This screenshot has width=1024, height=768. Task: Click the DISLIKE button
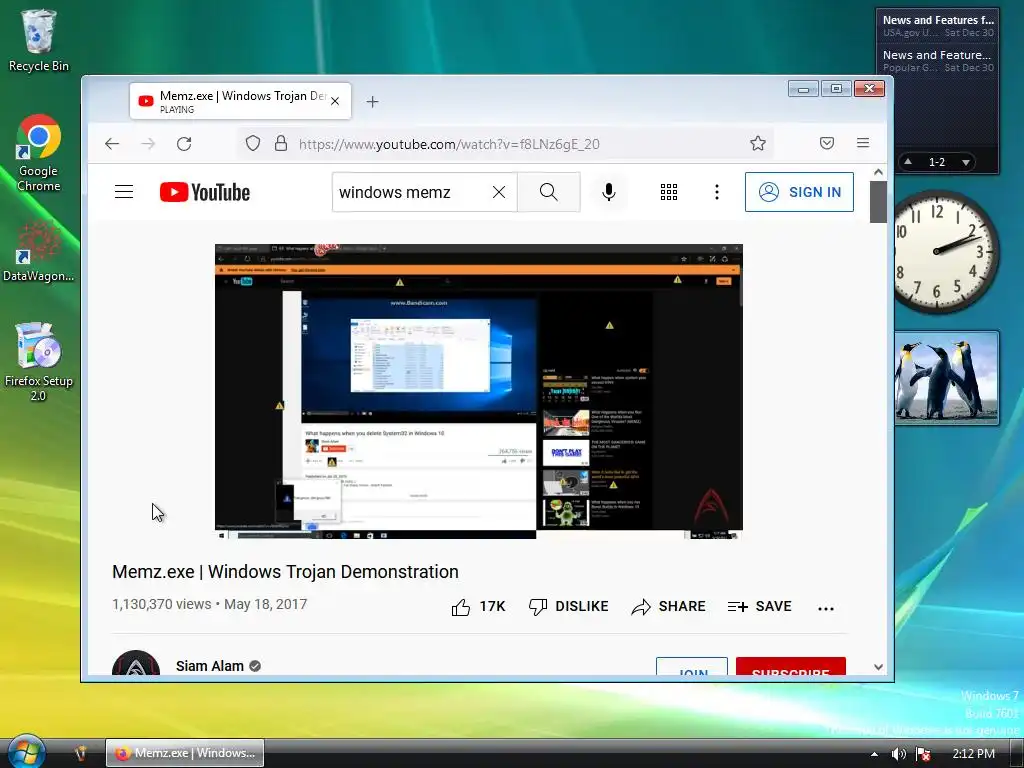568,607
